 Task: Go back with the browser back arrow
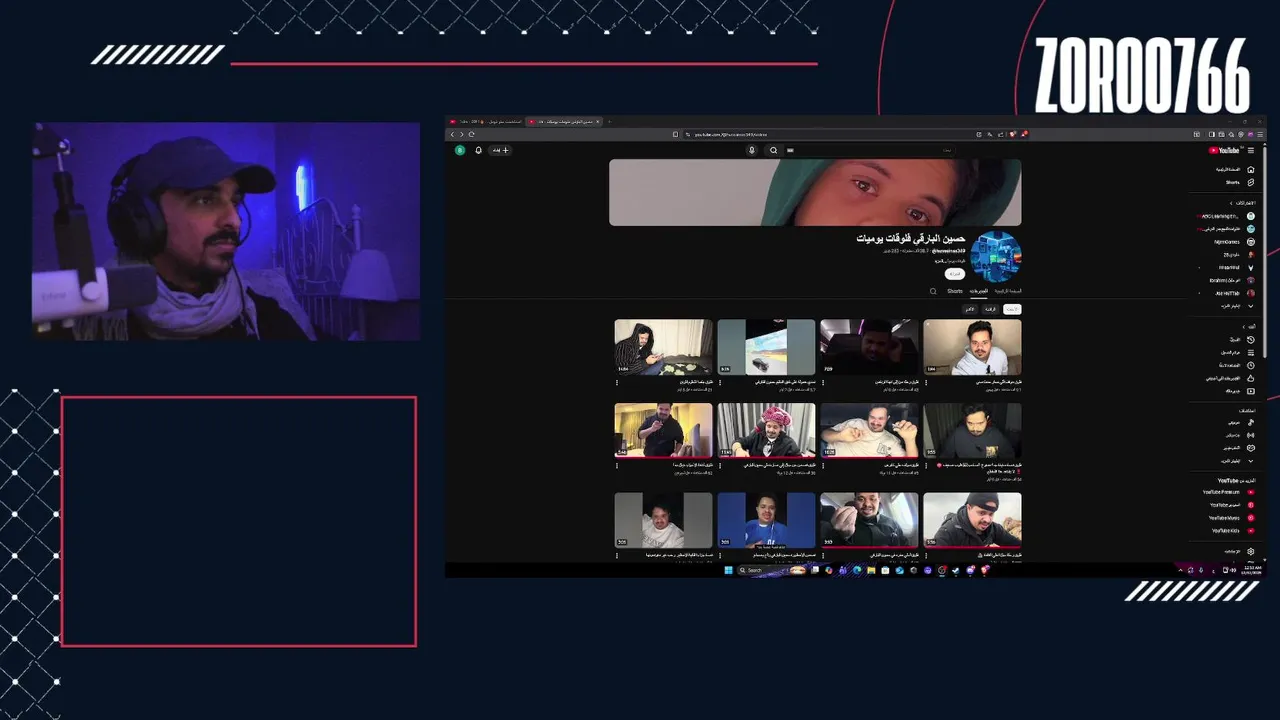[x=452, y=134]
